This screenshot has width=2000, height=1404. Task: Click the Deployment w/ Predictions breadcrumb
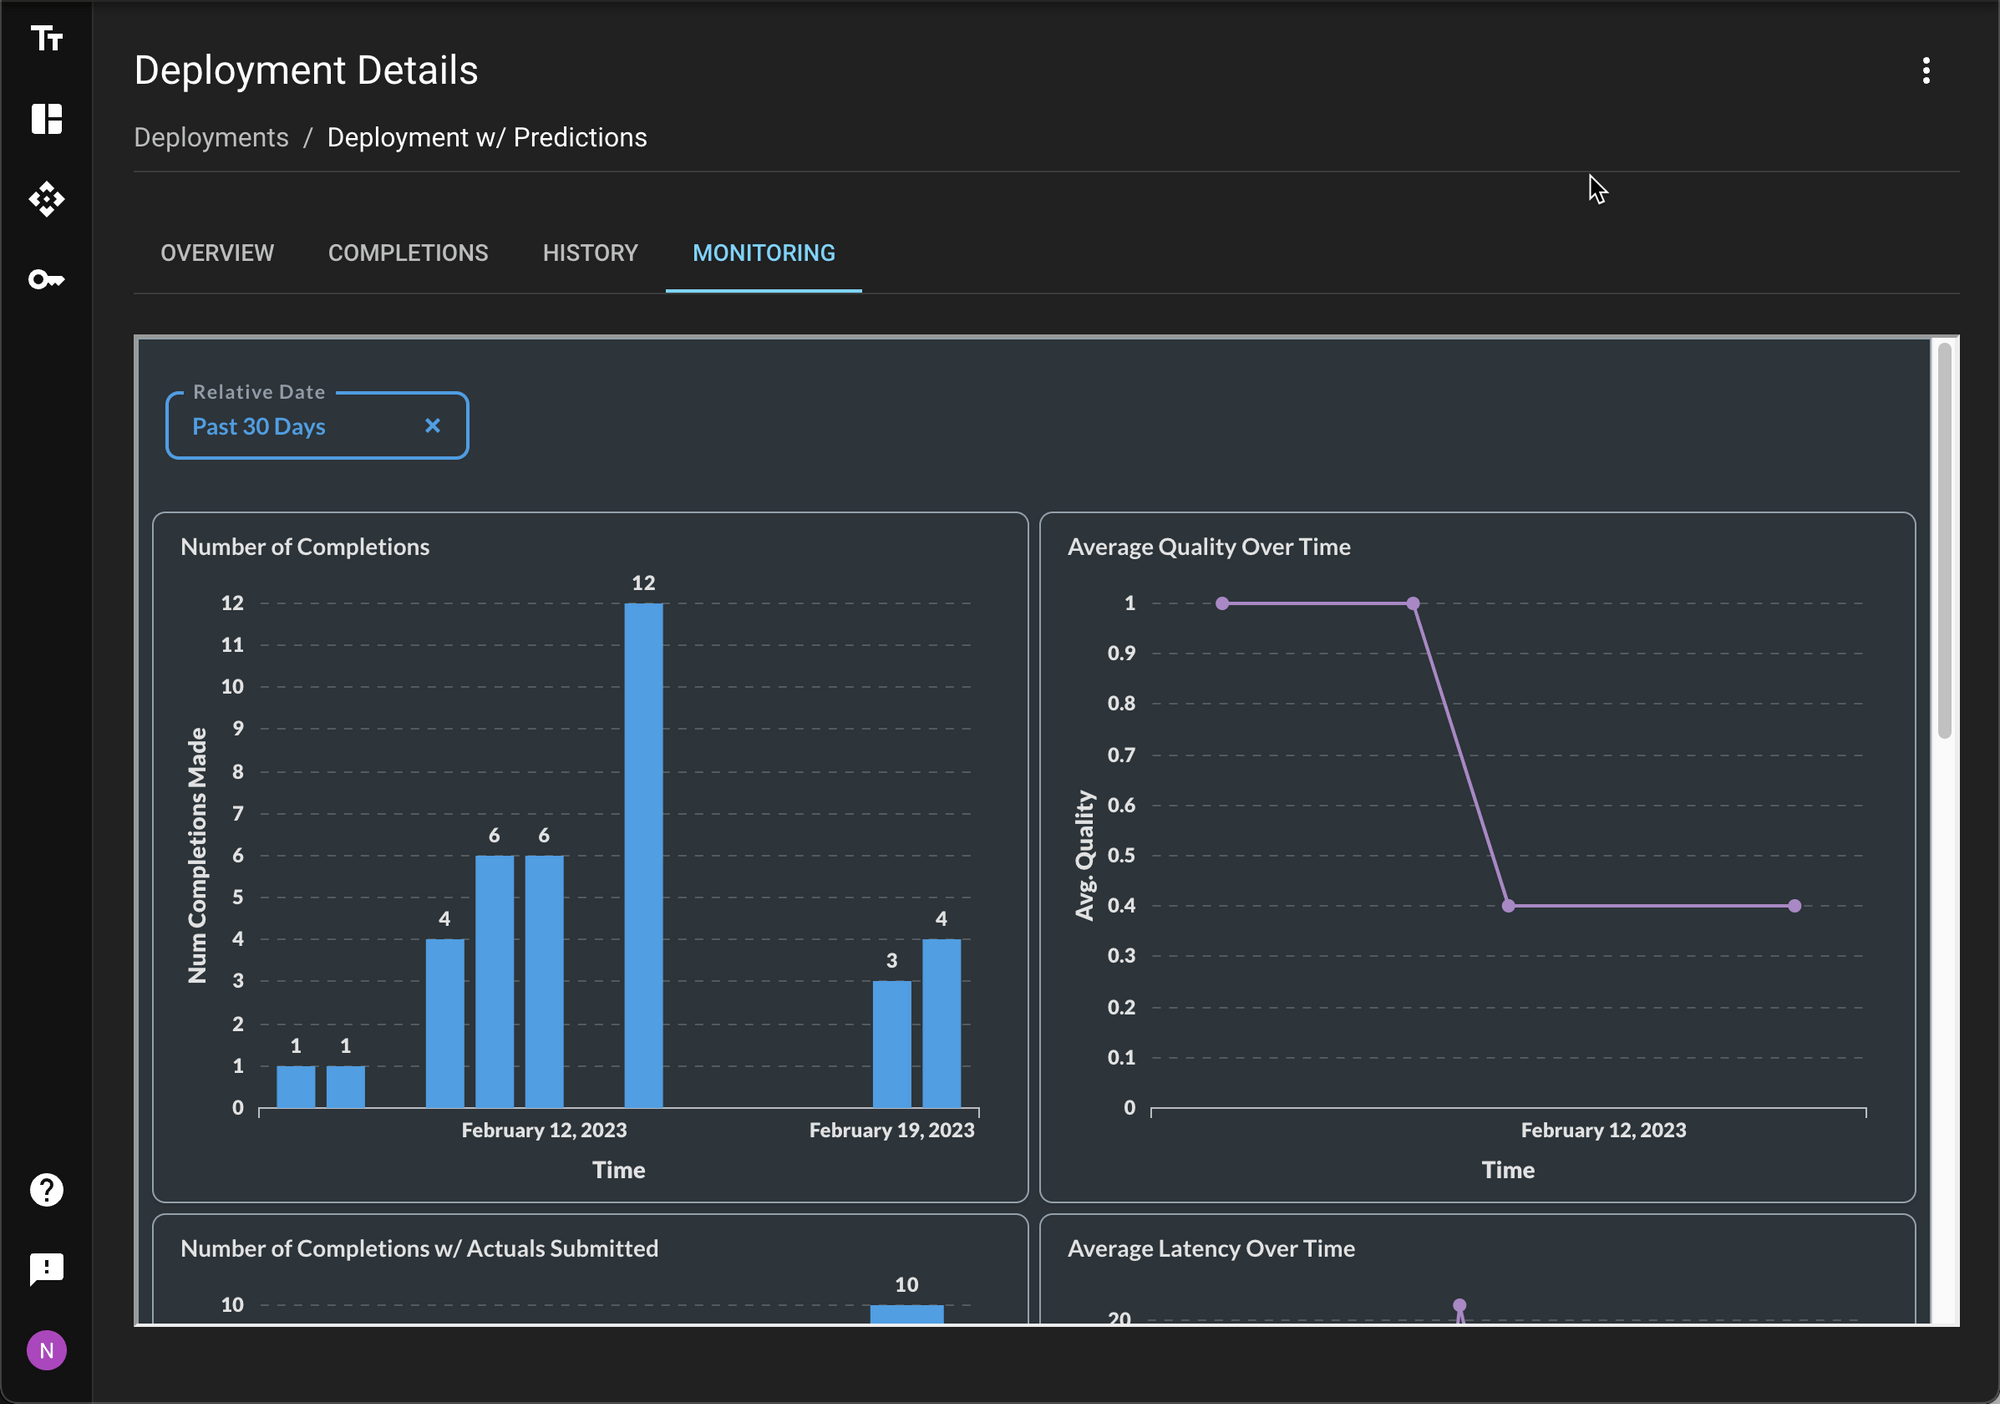click(x=486, y=138)
